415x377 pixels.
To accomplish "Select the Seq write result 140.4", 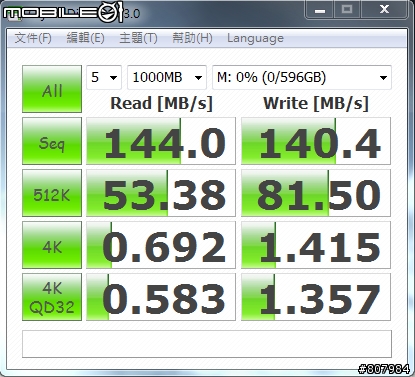I will pos(316,141).
